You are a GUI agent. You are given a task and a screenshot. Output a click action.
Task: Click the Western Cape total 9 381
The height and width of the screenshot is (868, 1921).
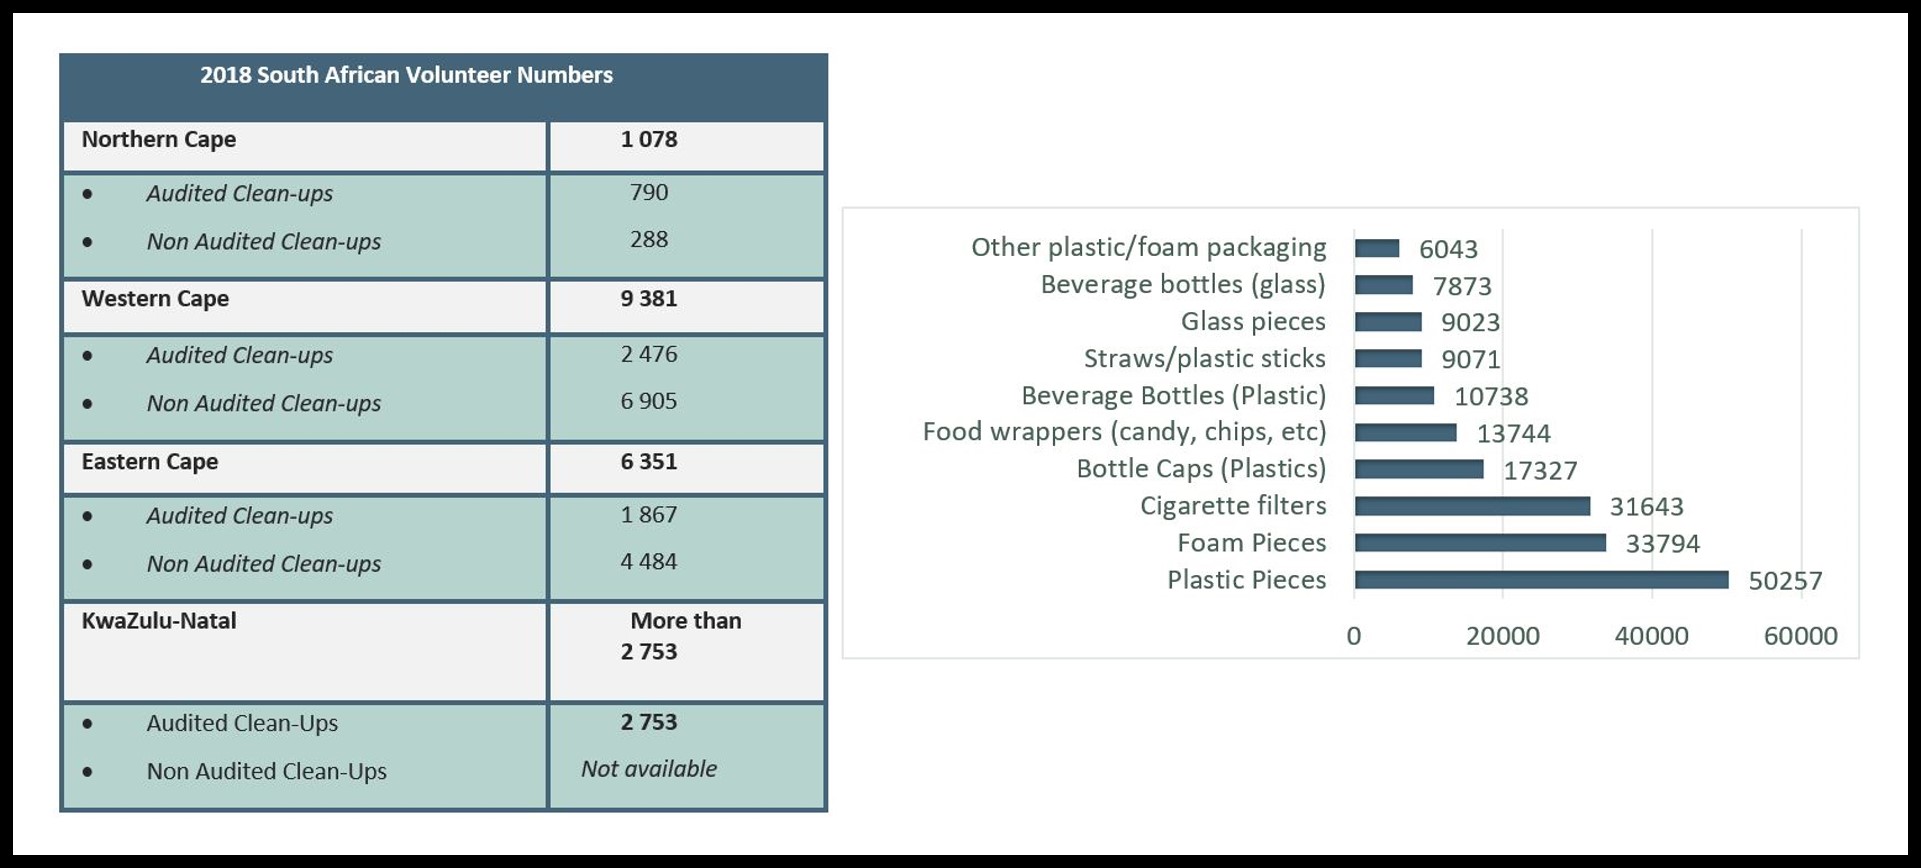click(649, 299)
